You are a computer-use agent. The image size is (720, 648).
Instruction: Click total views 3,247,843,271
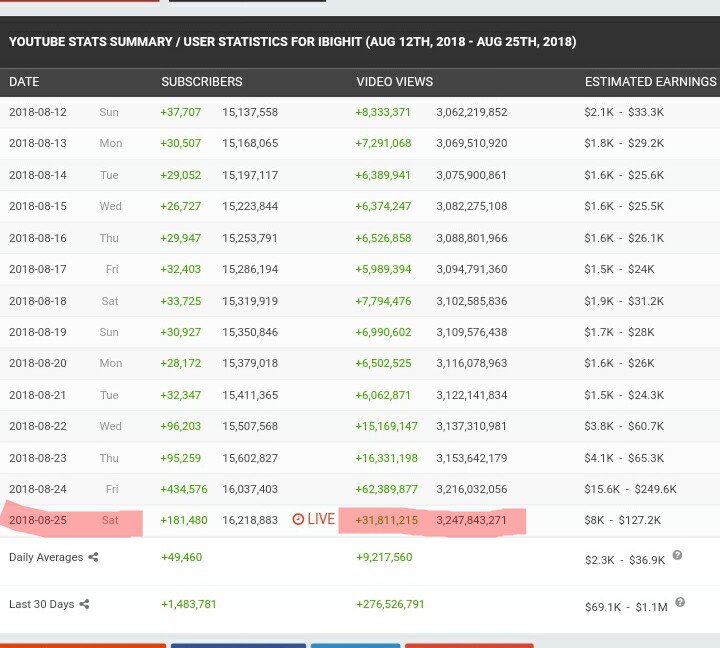pos(472,520)
